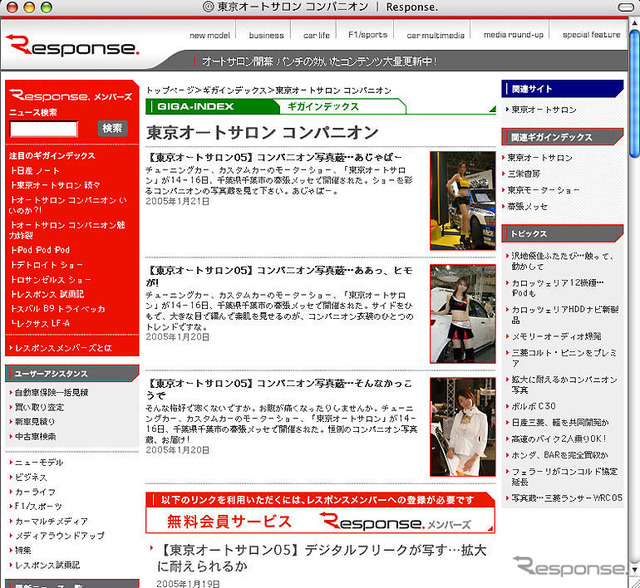Open the カロッツェリアHDDナビ新製品 topic
640x588 pixels.
click(x=564, y=315)
